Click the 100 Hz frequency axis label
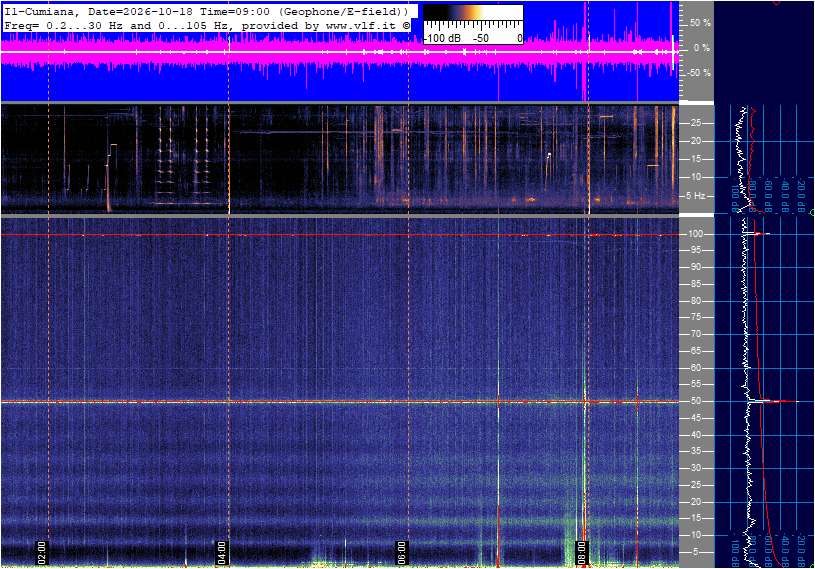The image size is (815, 569). click(695, 234)
